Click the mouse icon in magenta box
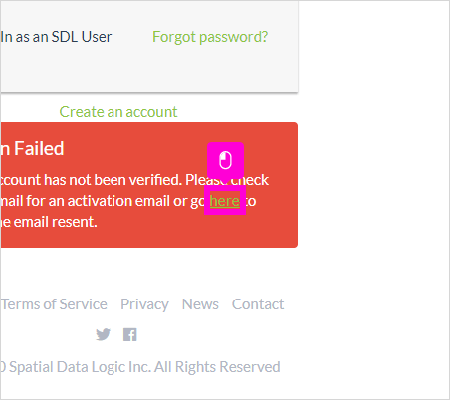 point(225,161)
